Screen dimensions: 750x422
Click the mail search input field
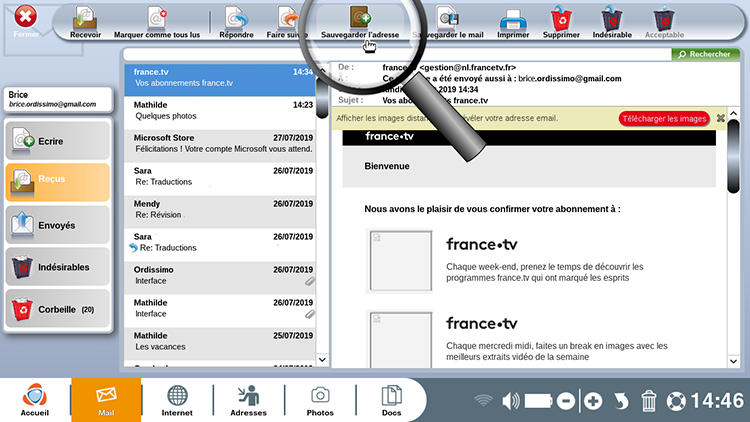pos(397,54)
